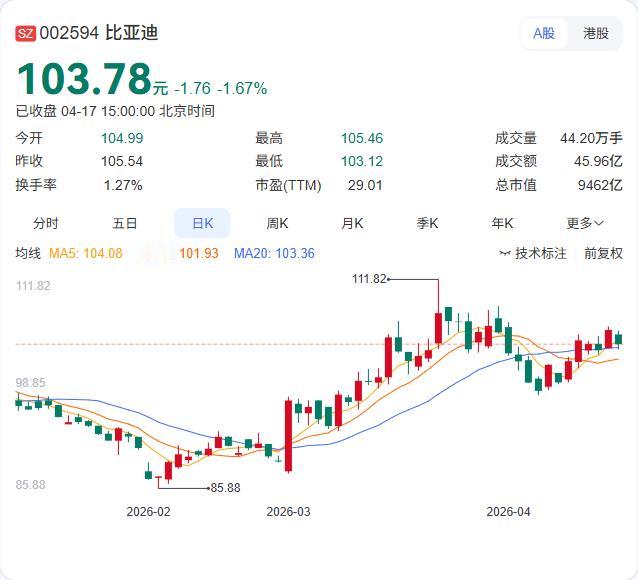Select the 月K chart tab
This screenshot has height=580, width=638.
point(352,223)
